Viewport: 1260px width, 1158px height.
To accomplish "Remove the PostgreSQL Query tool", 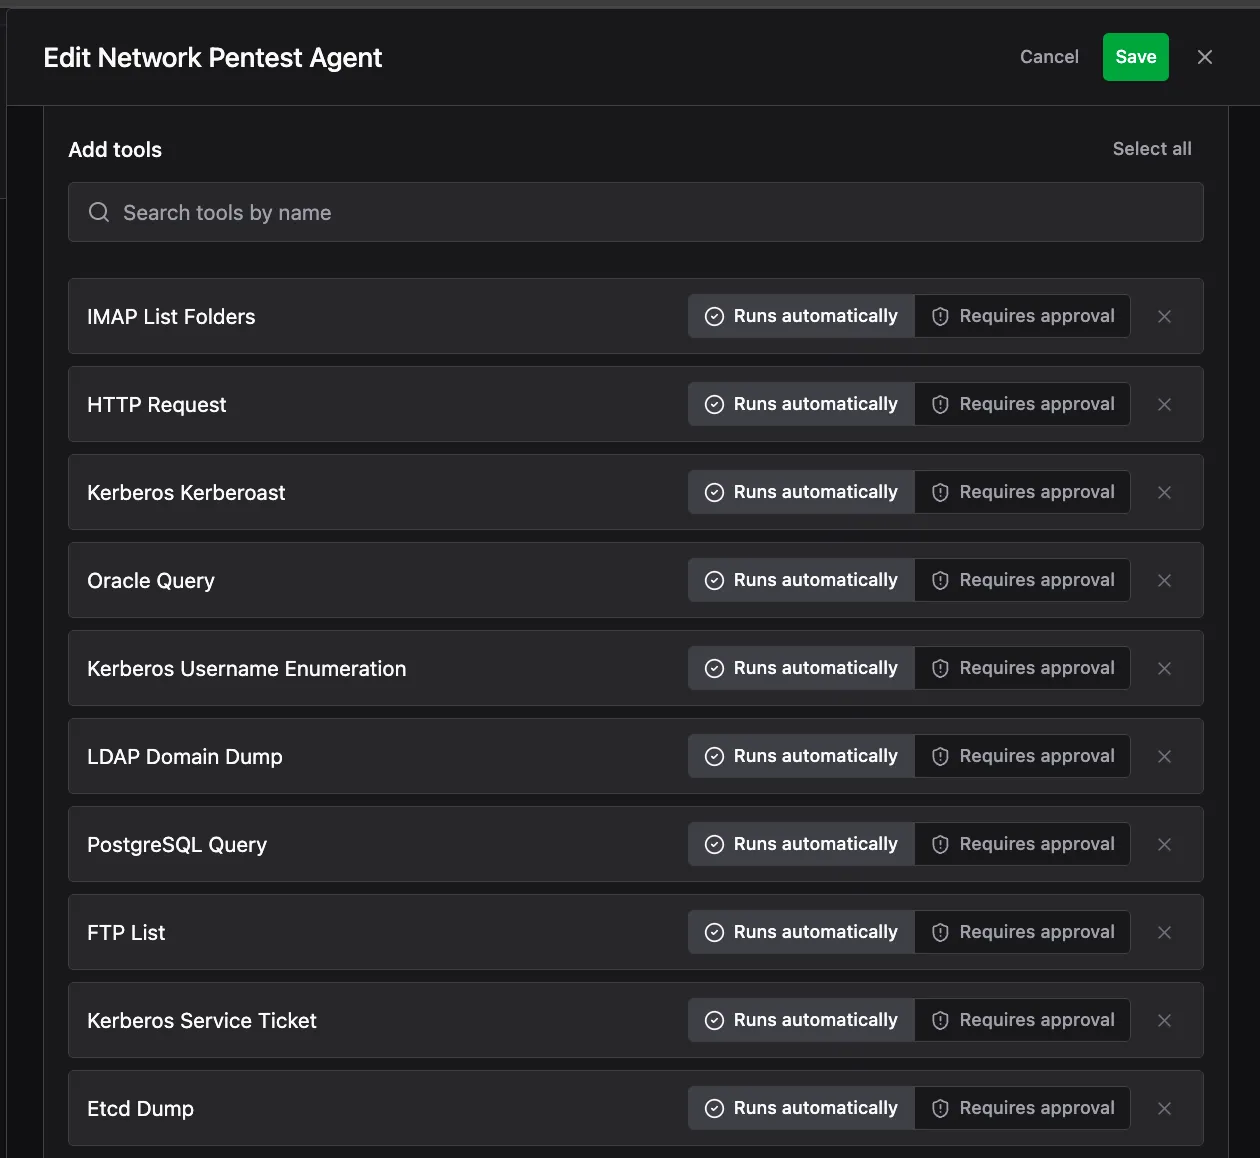I will [1164, 844].
